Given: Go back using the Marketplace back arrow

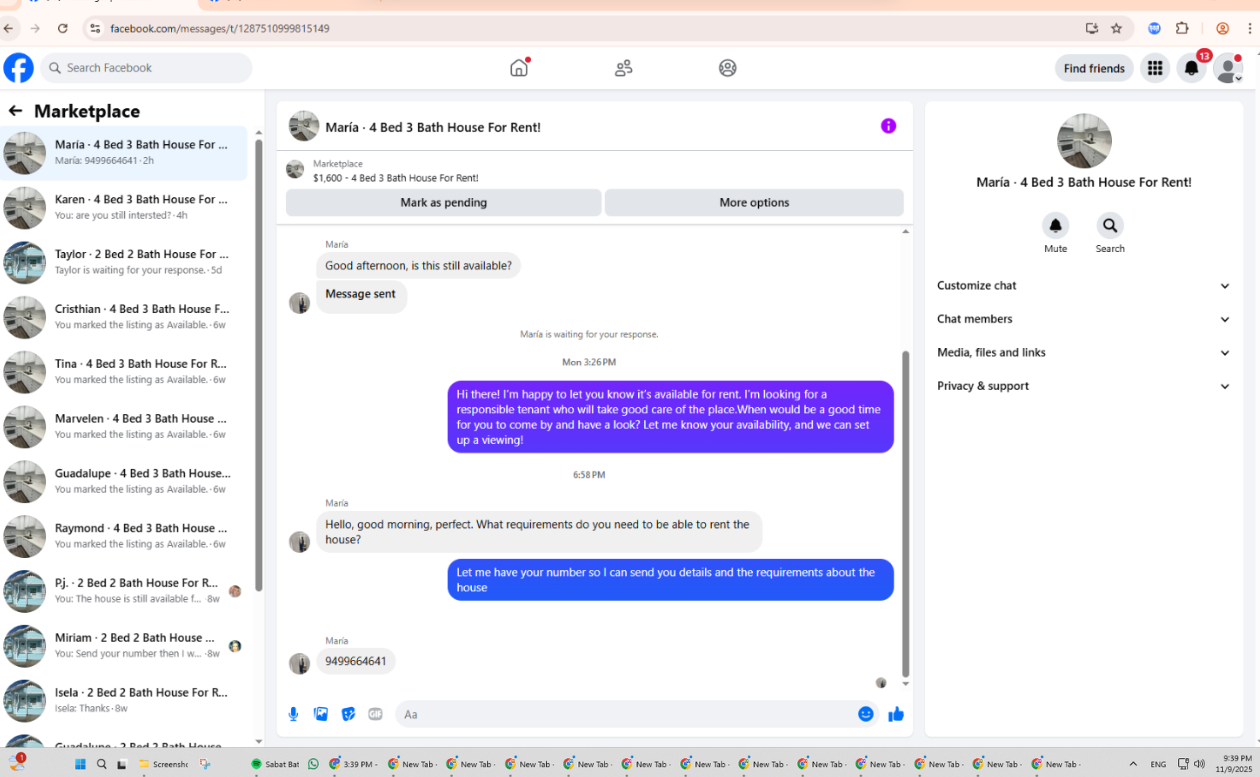Looking at the screenshot, I should pyautogui.click(x=15, y=111).
